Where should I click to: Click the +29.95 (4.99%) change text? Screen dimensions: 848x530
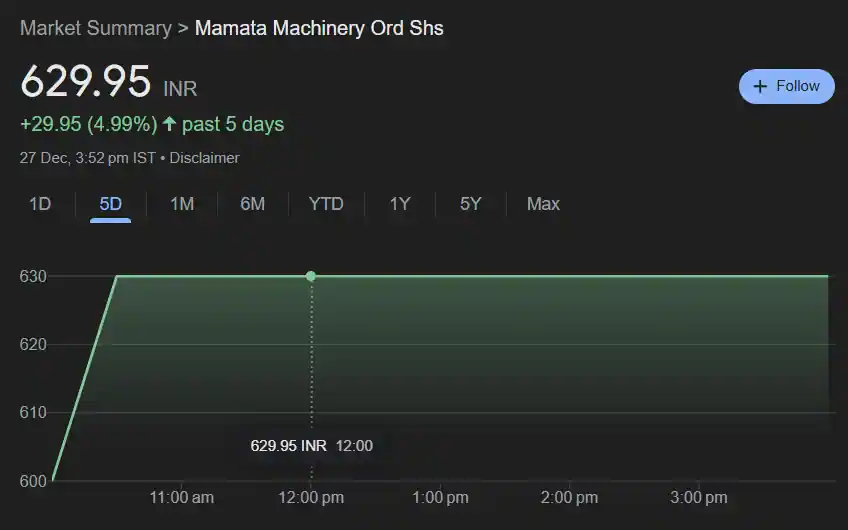89,124
